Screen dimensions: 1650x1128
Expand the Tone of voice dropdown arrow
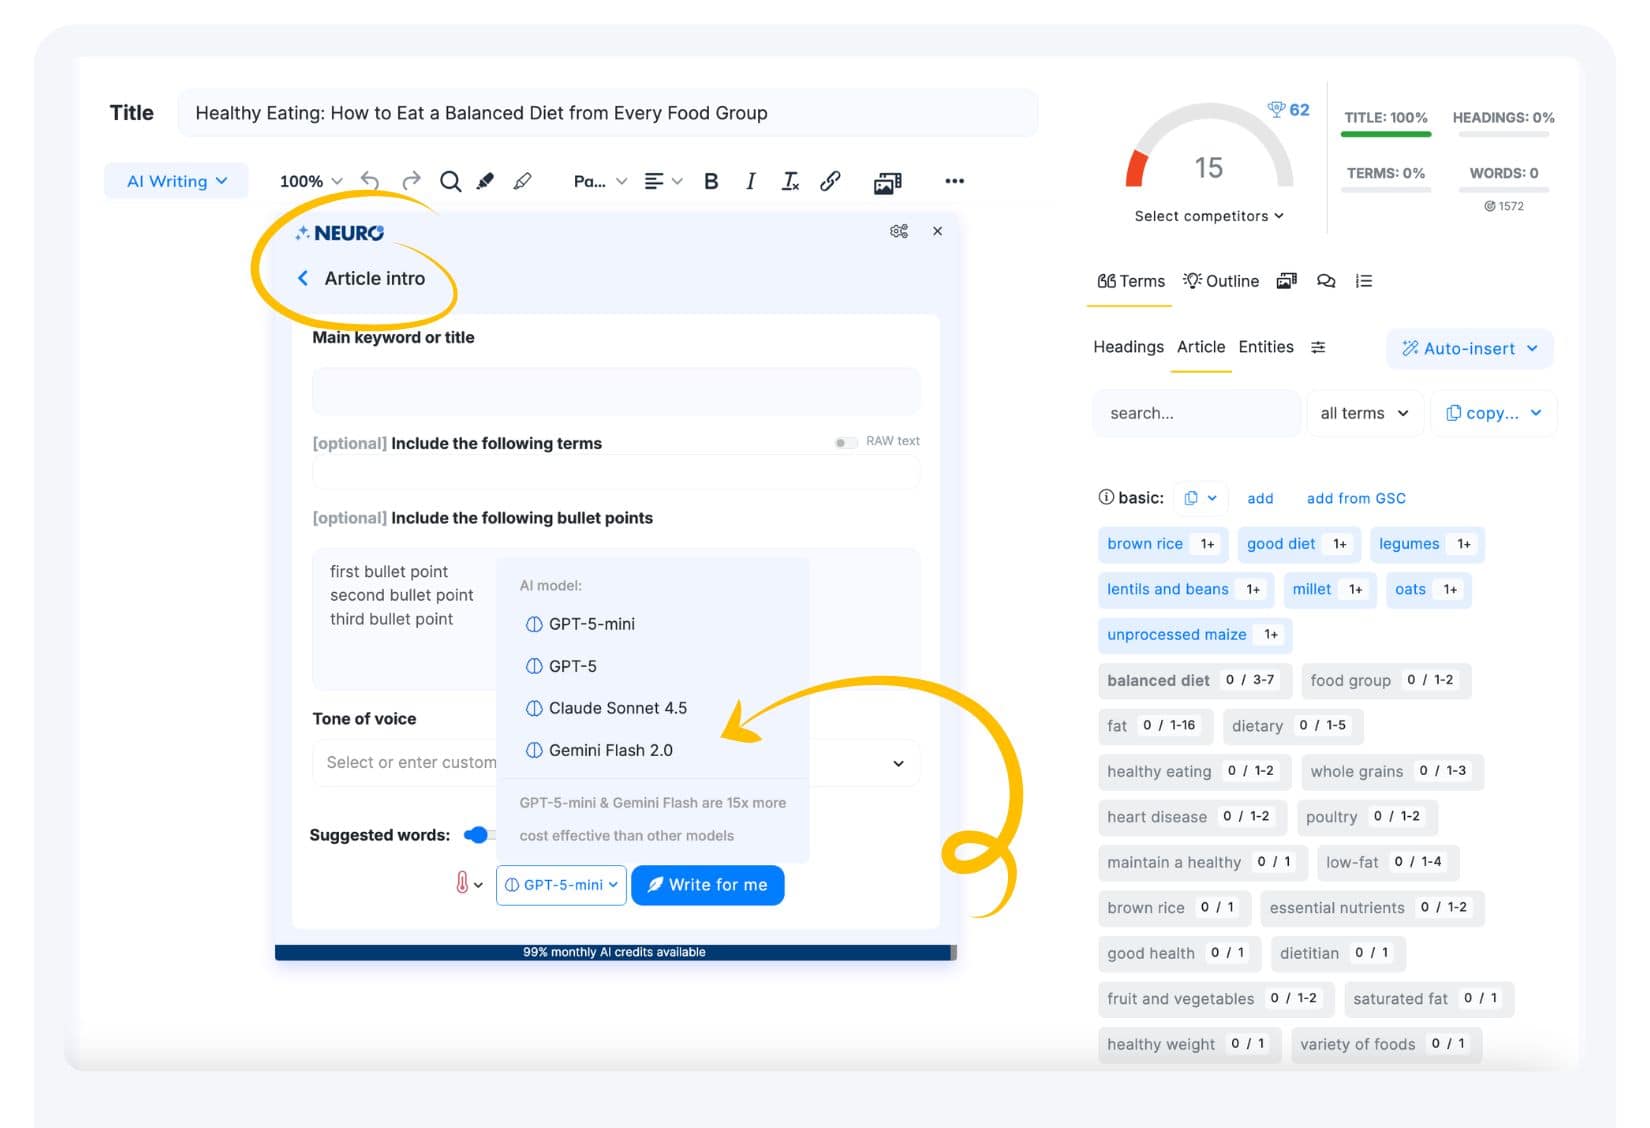click(x=898, y=763)
